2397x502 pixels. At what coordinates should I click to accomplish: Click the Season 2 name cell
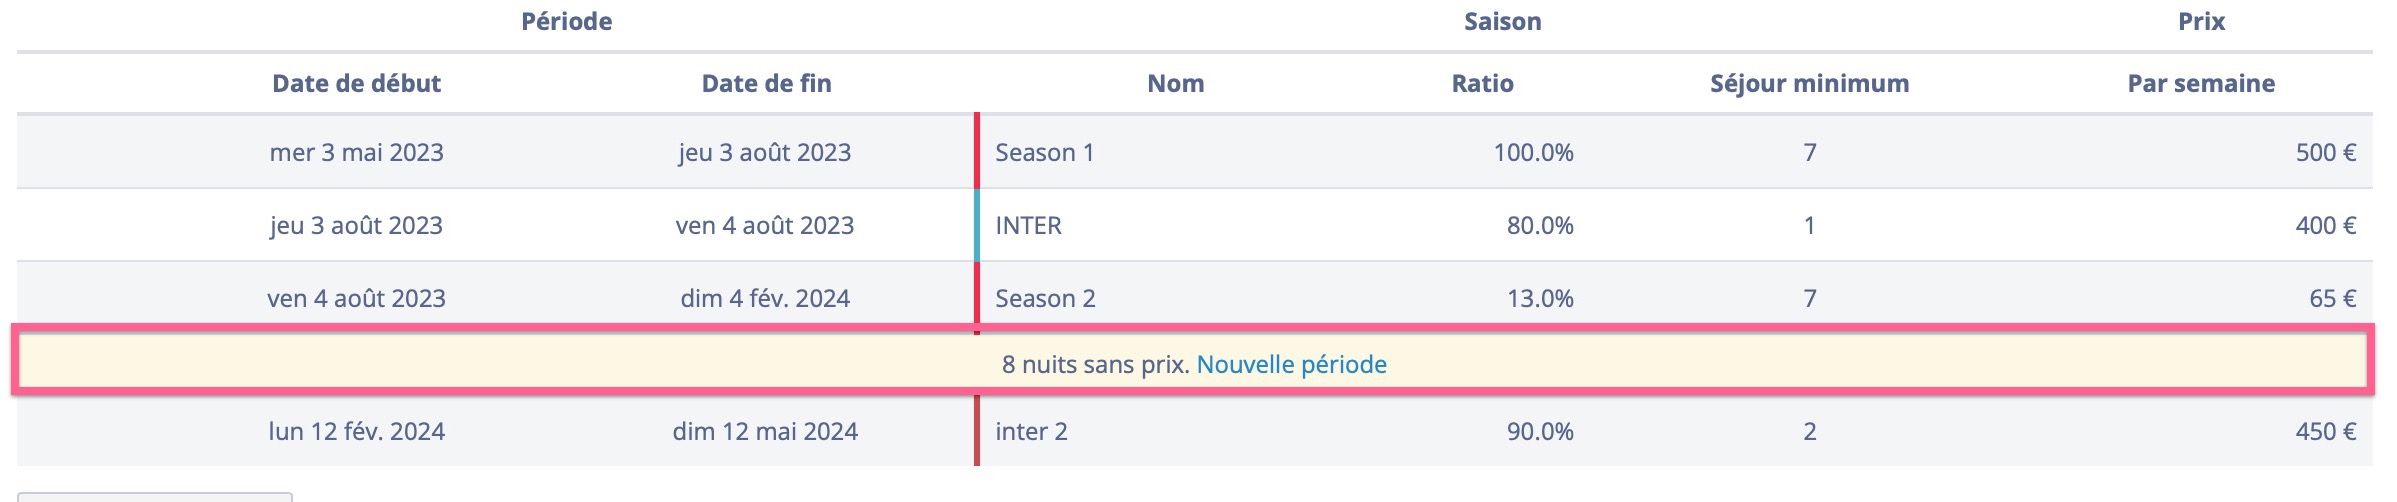pyautogui.click(x=1045, y=298)
